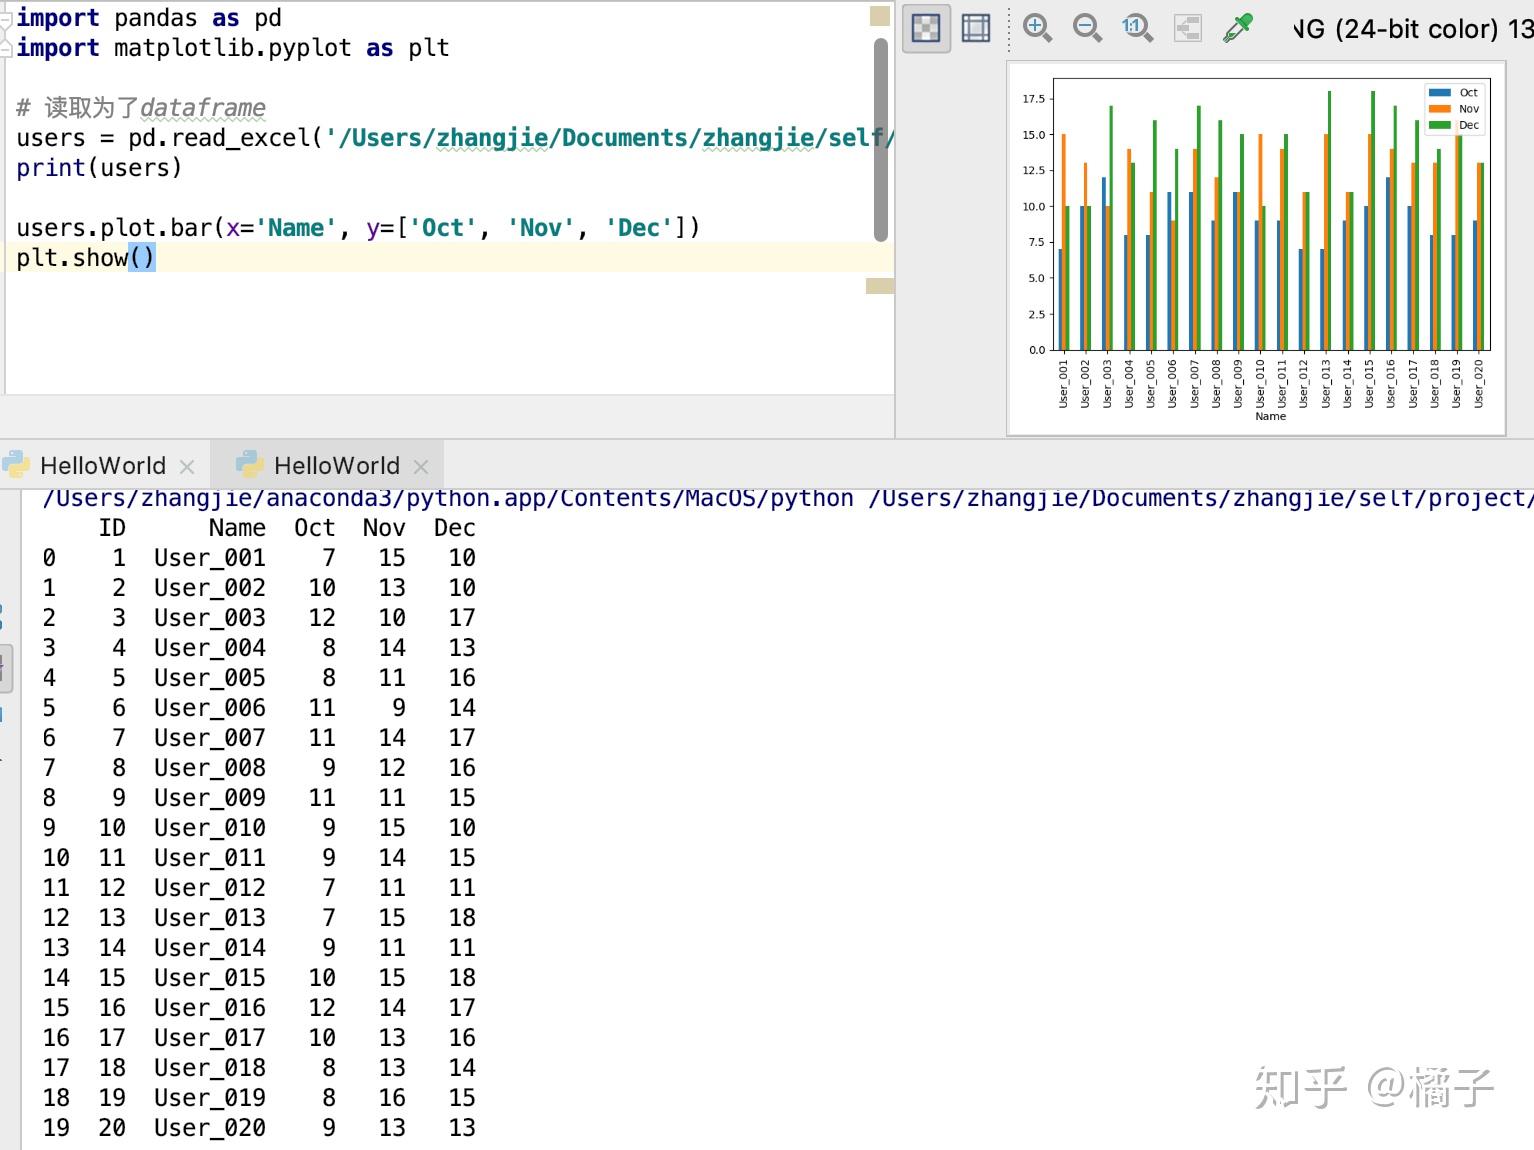Click the 'import matplotlib.pyplot as plt' line
This screenshot has height=1150, width=1534.
[x=233, y=48]
